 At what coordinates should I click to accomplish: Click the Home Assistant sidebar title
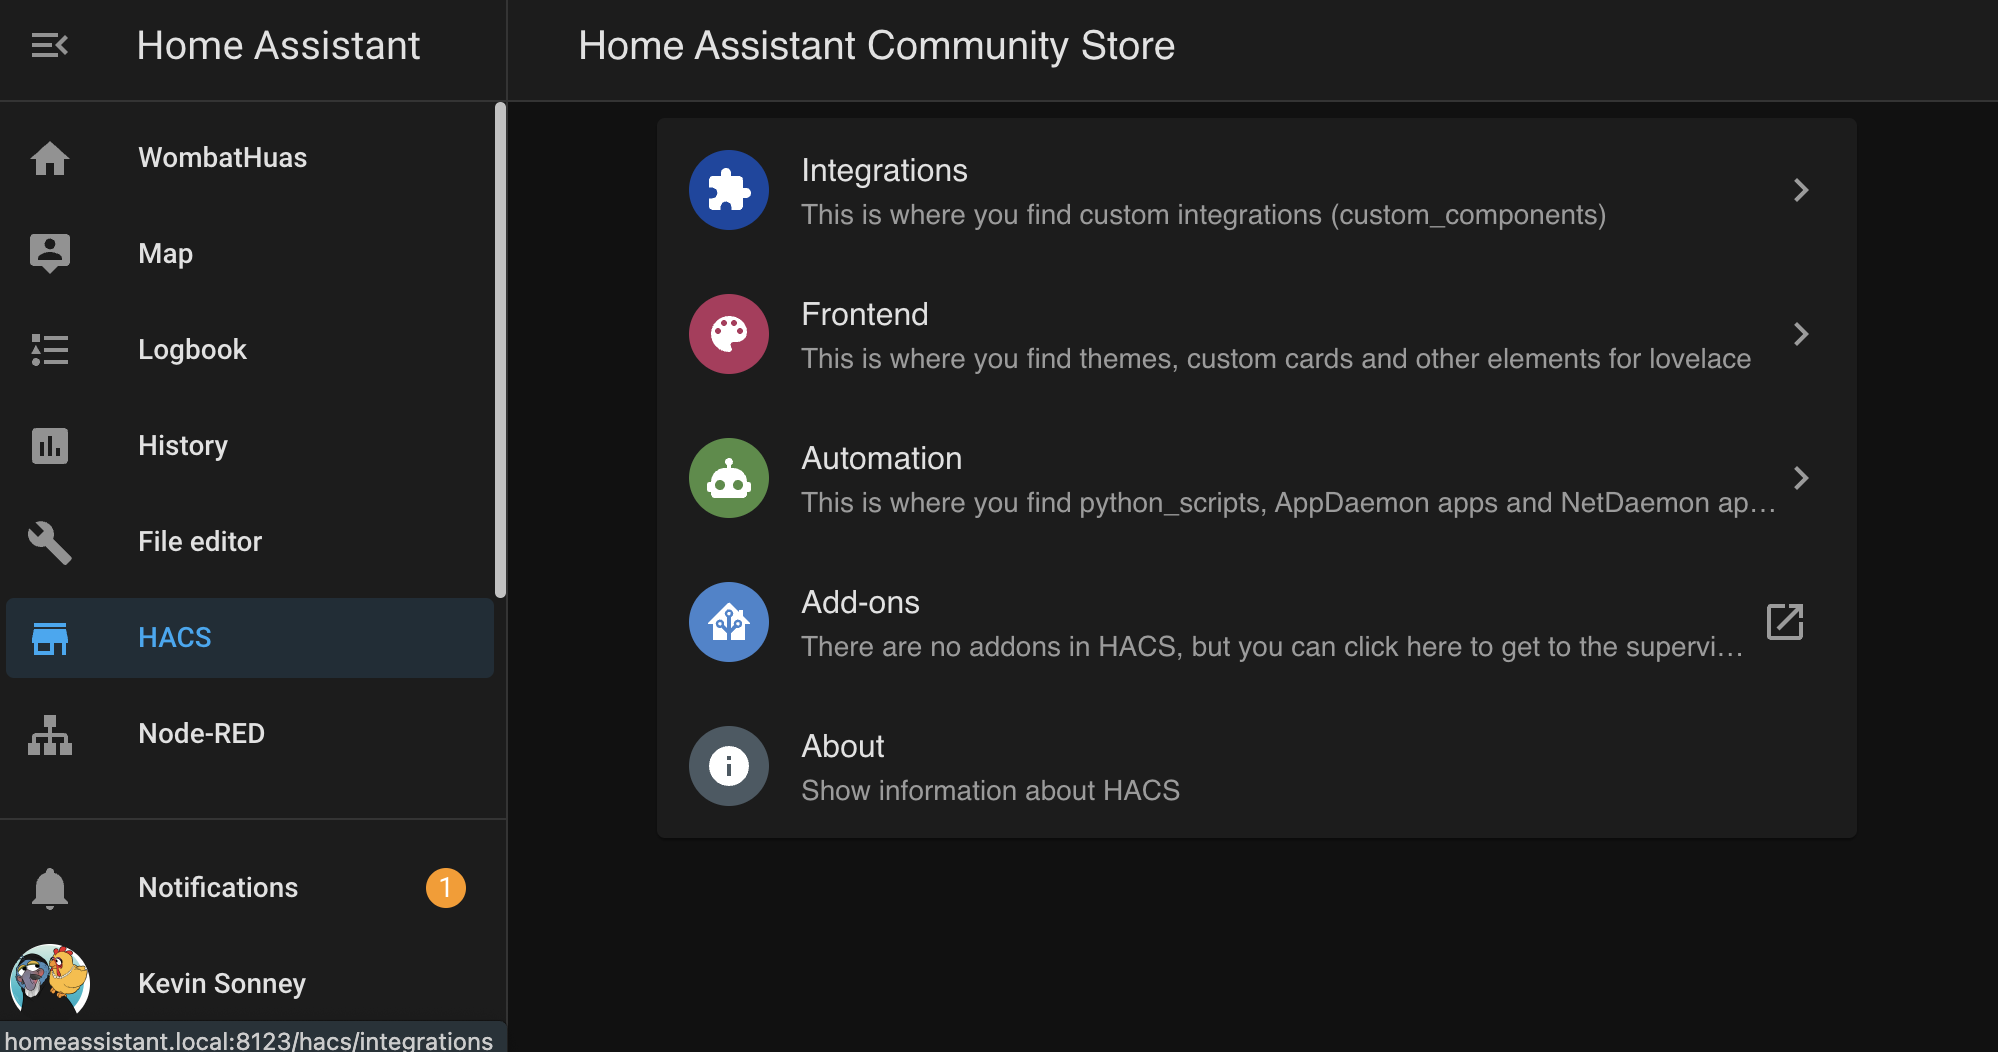[x=278, y=45]
